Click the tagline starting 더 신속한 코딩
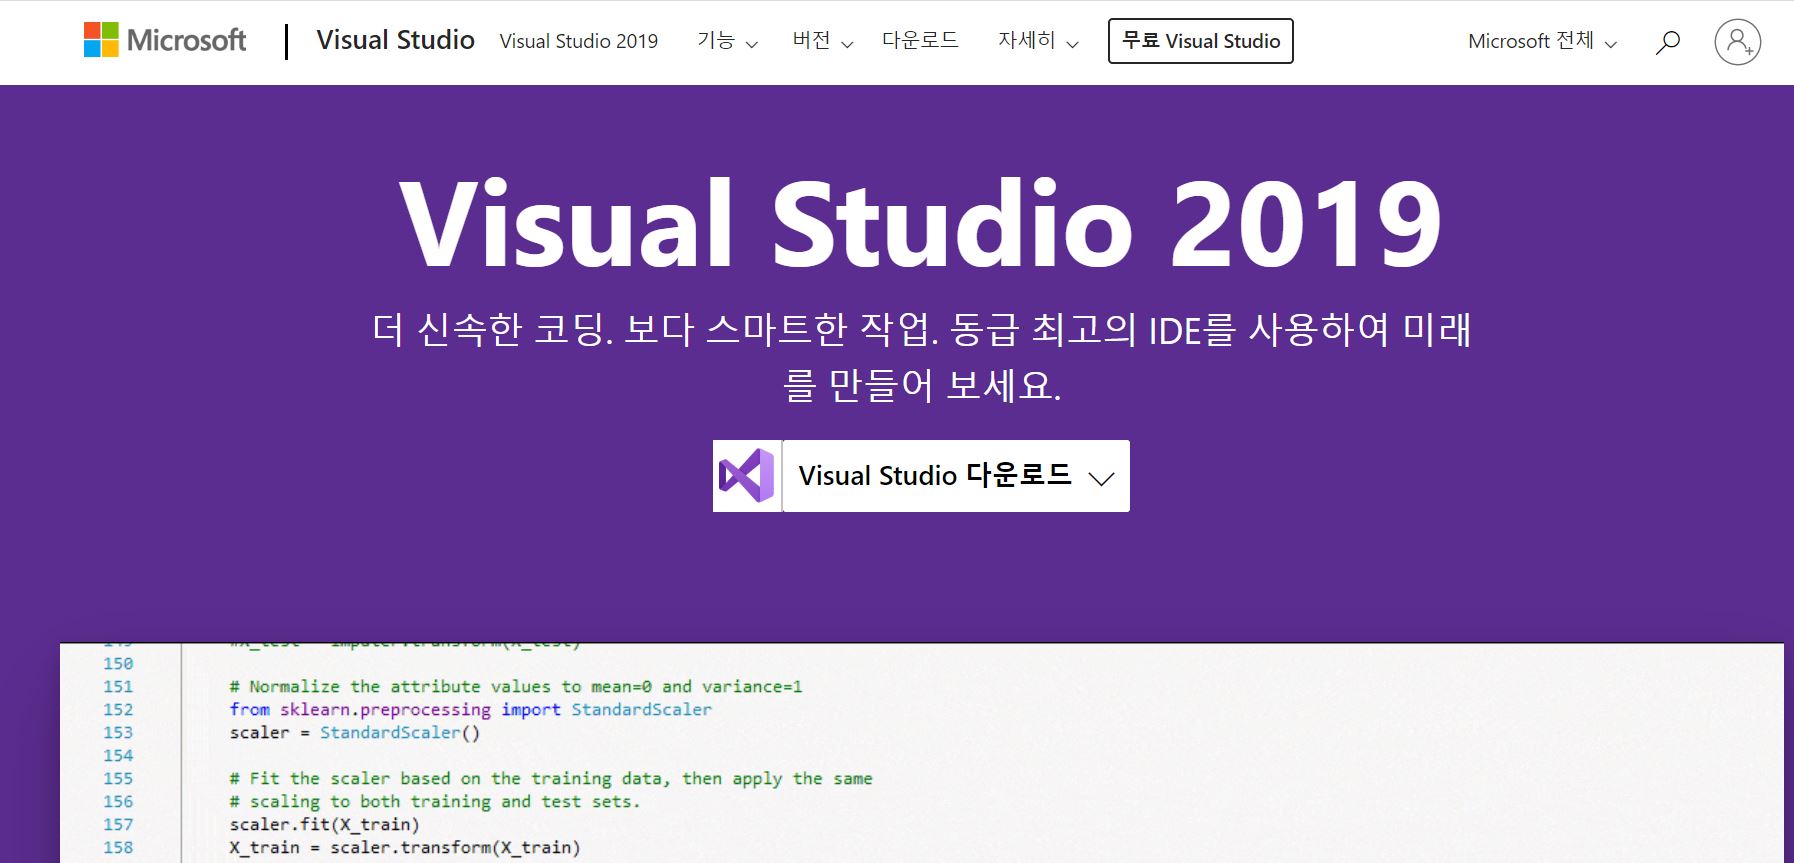The image size is (1794, 863). 921,357
